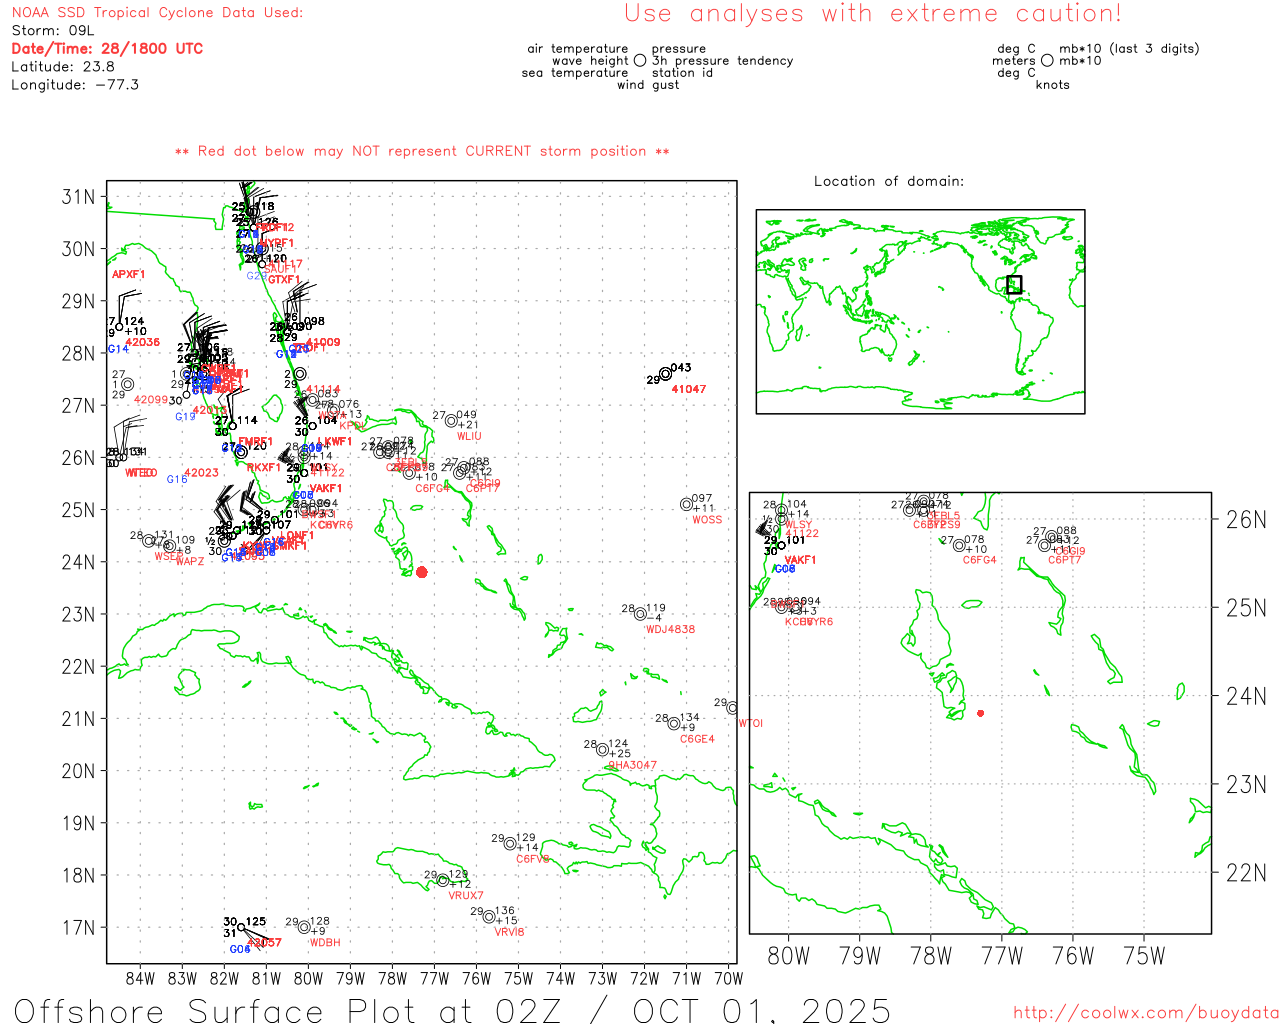
Task: Select station label VRVI8
Action: pyautogui.click(x=509, y=932)
